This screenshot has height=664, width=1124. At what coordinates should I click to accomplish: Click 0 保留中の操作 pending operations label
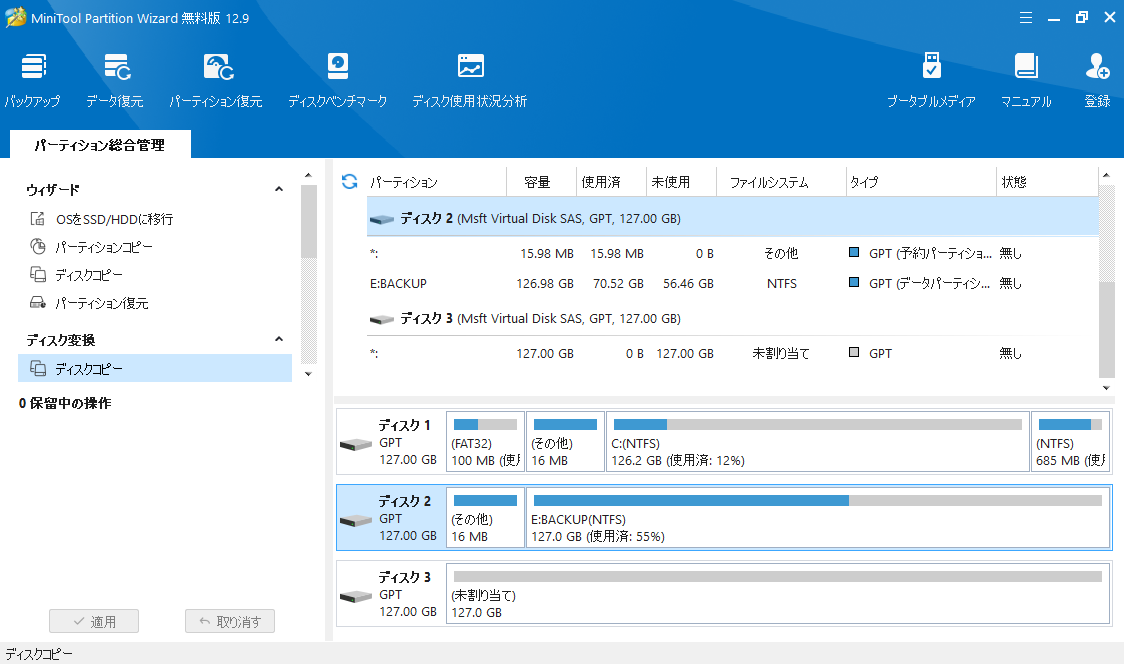pyautogui.click(x=65, y=403)
